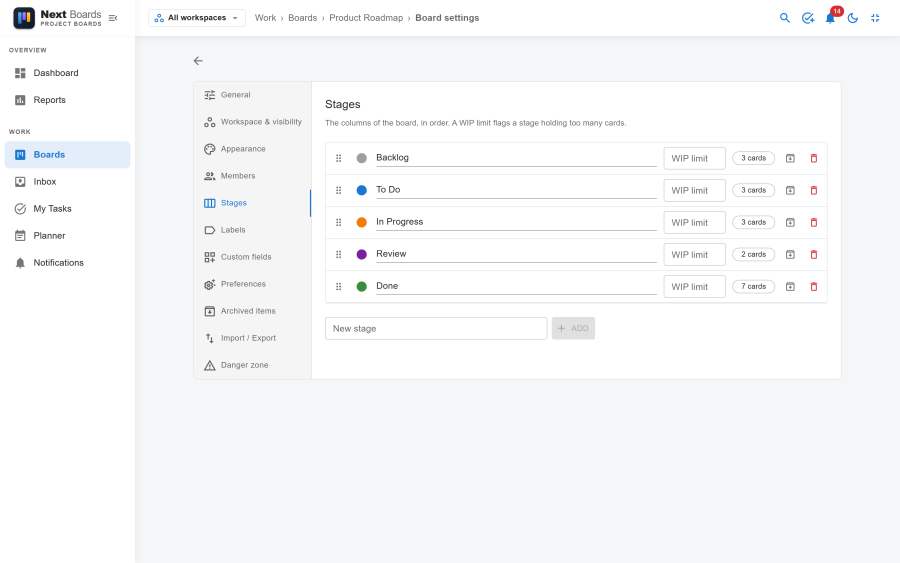Go back using the left arrow
The image size is (900, 563).
point(198,61)
